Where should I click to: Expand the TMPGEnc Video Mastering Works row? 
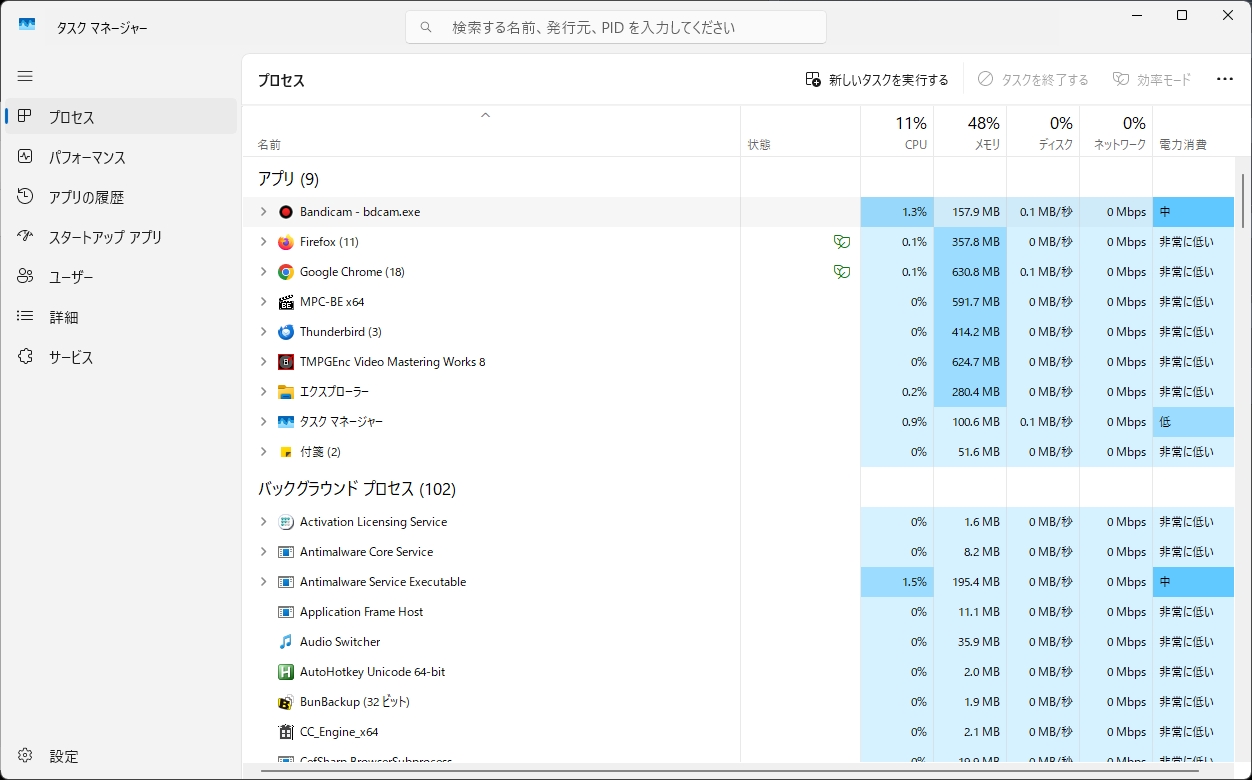point(263,362)
